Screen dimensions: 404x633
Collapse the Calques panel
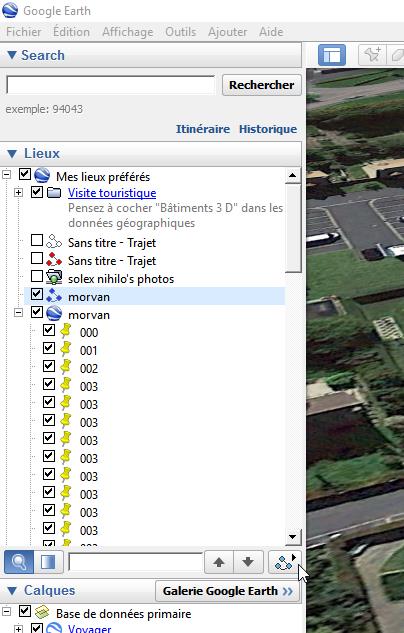click(x=12, y=591)
